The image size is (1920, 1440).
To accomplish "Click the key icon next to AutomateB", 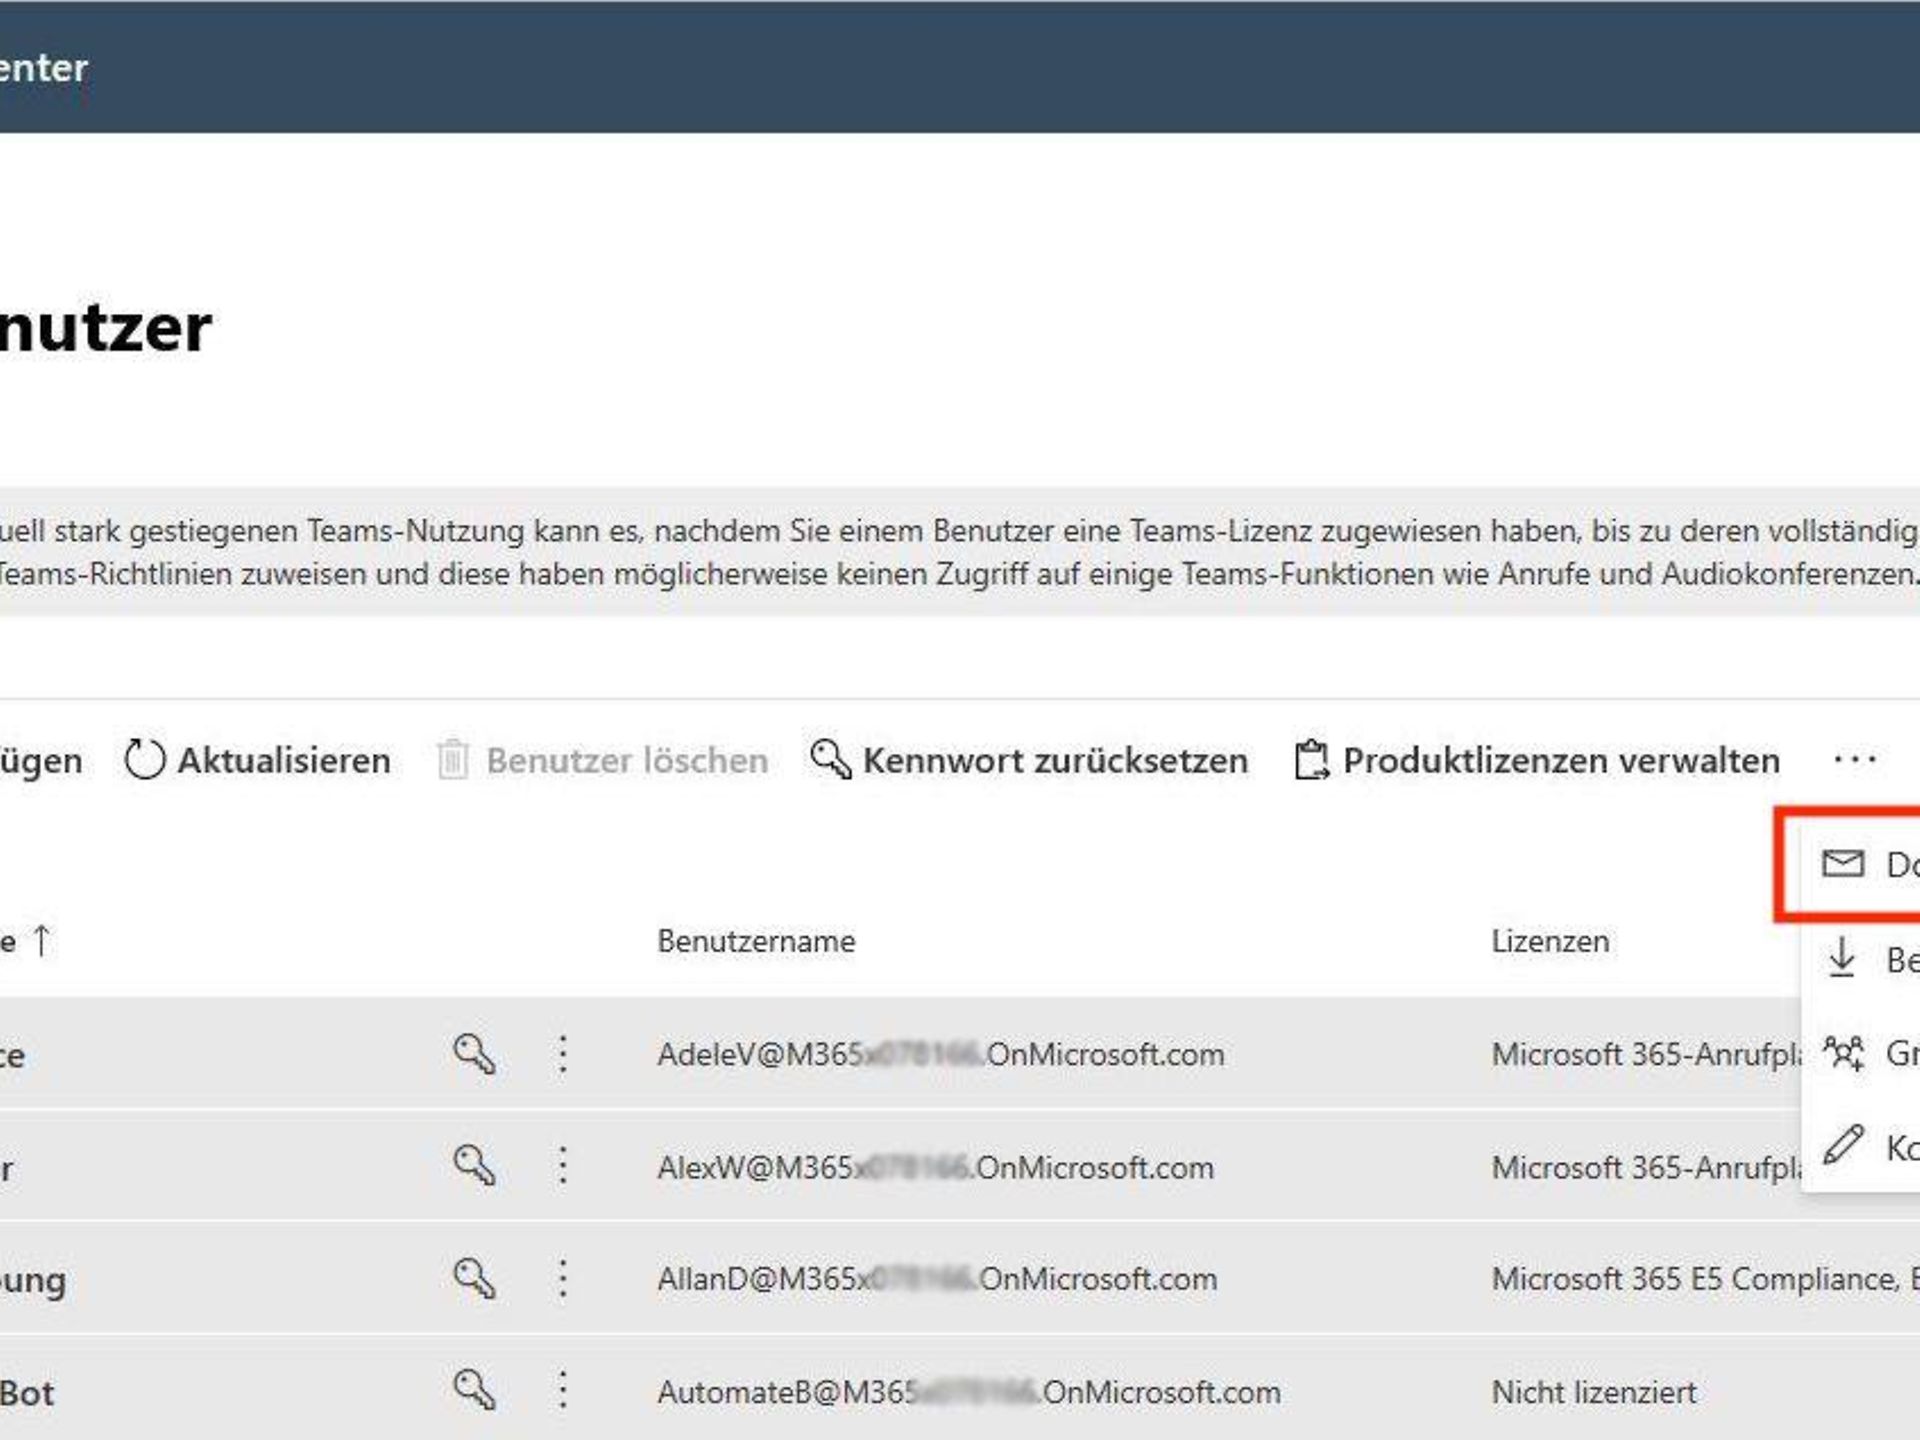I will click(477, 1390).
